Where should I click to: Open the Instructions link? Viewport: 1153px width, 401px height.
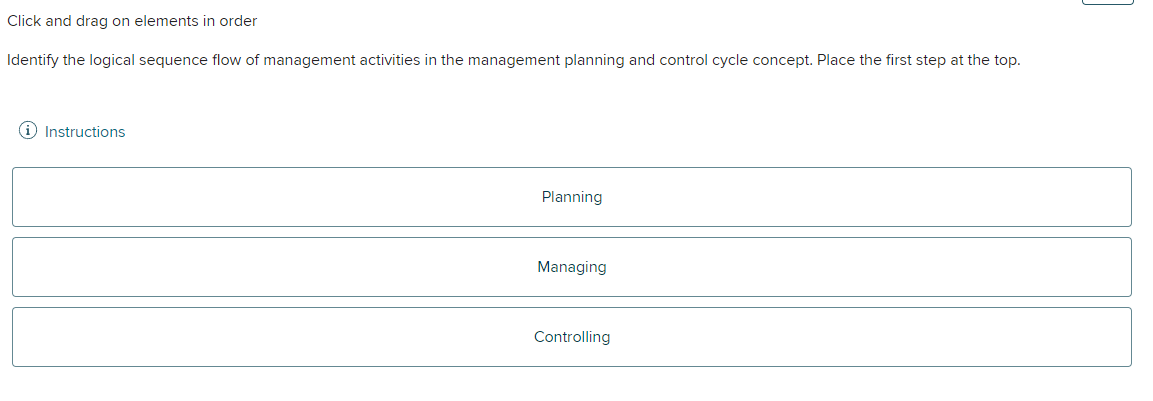pos(85,132)
